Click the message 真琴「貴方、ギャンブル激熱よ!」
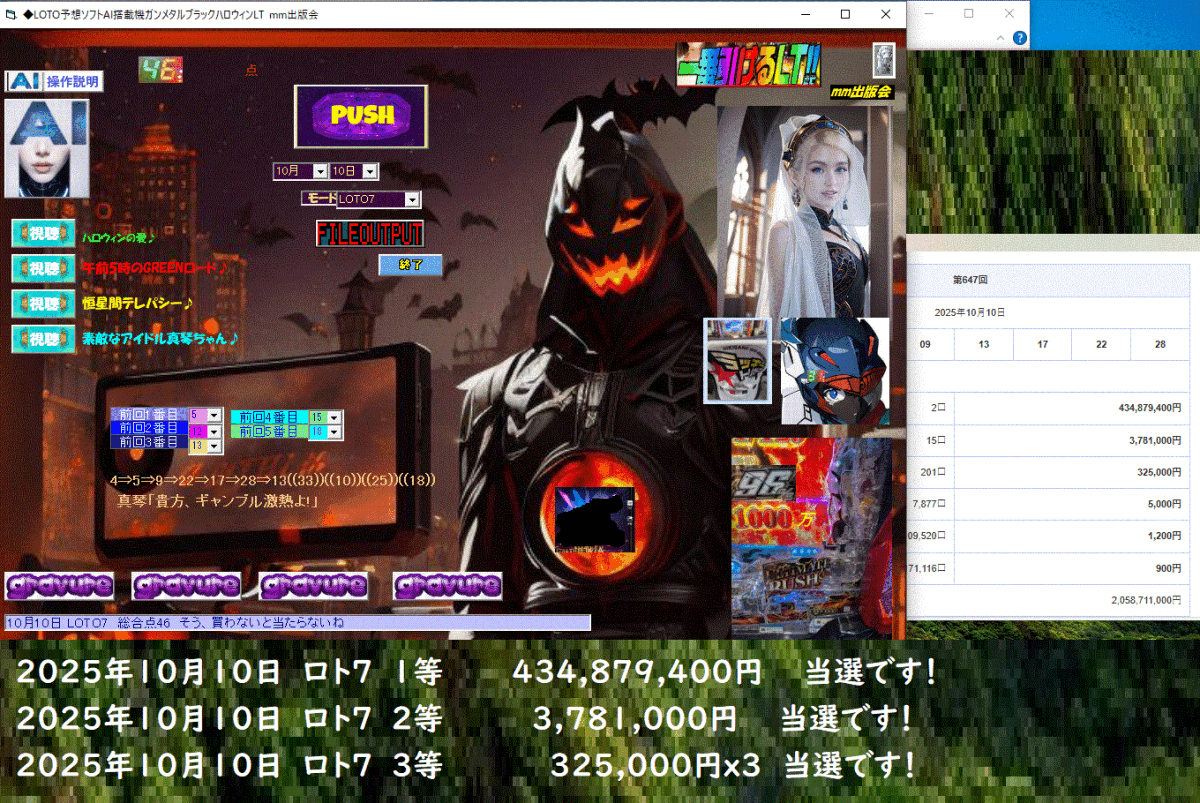Screen dimensions: 1200x803 (x=218, y=501)
